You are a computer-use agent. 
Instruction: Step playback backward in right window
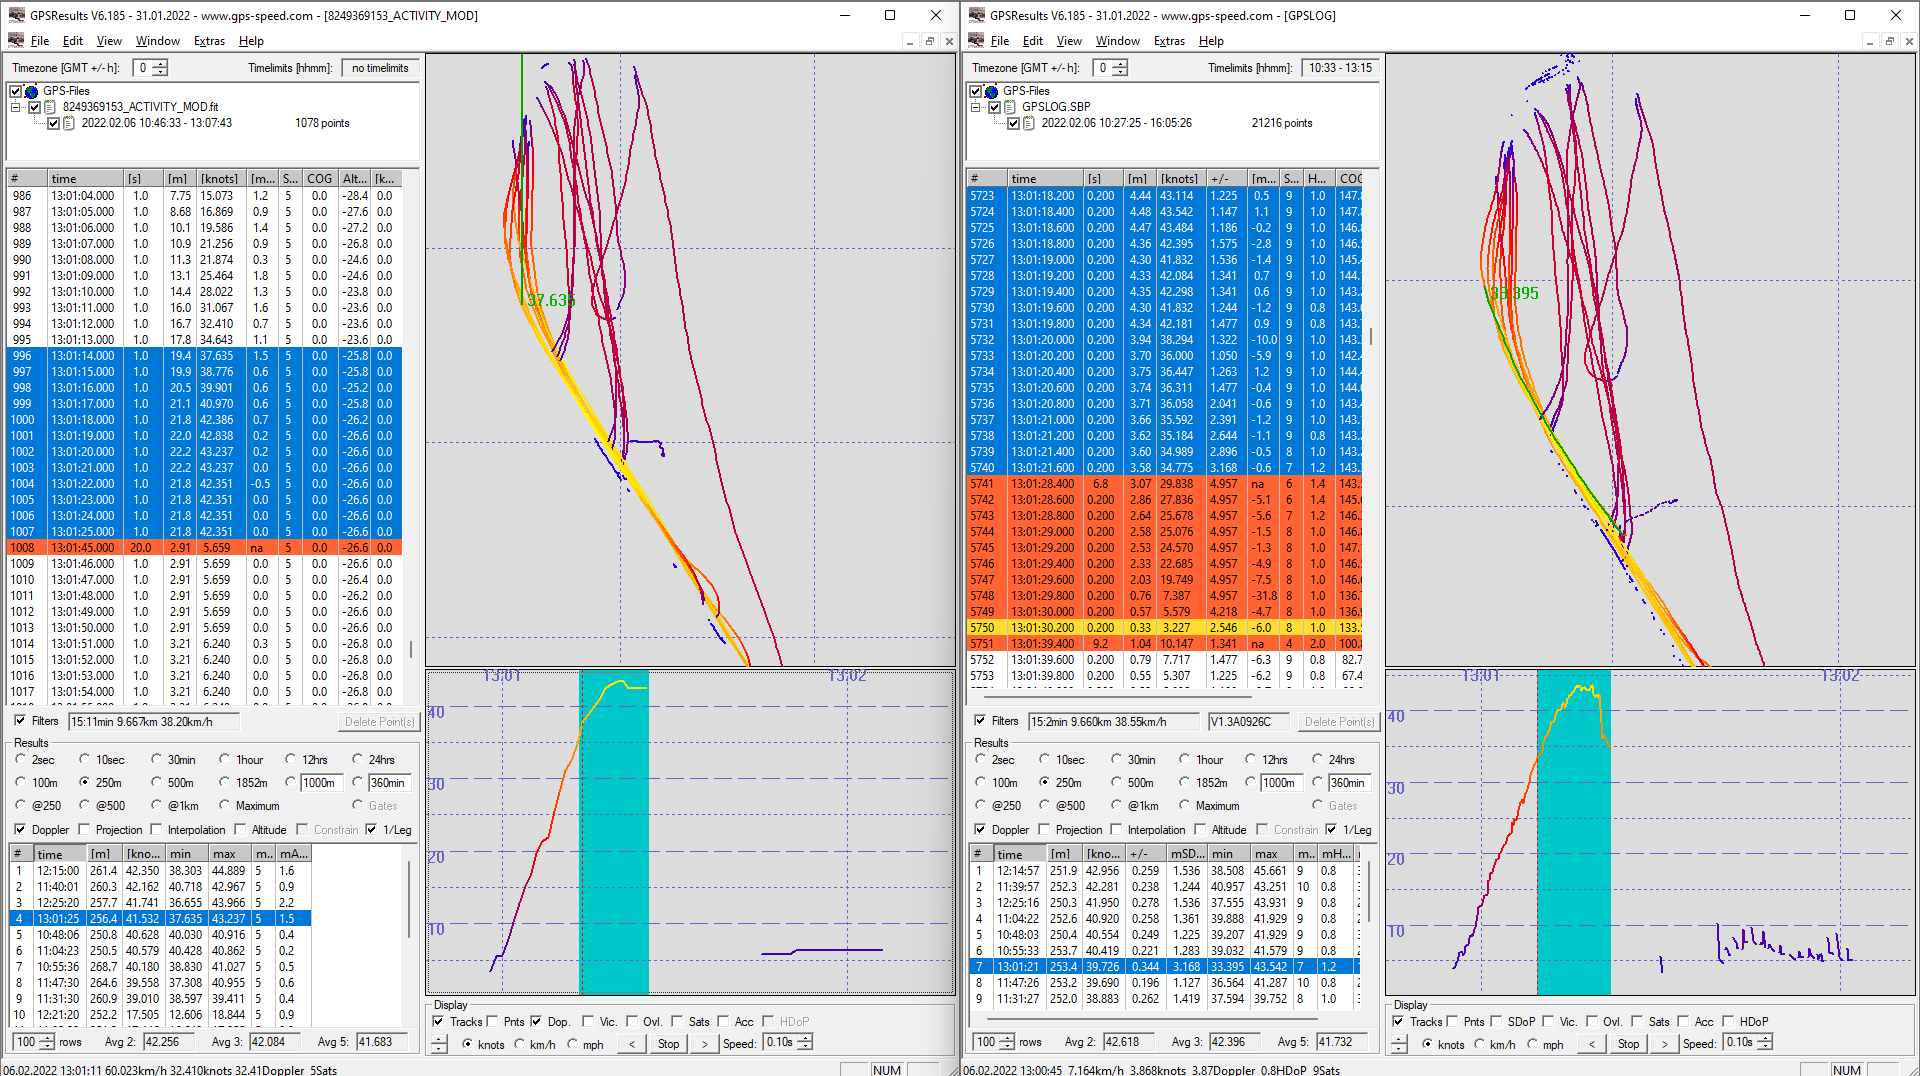[x=1592, y=1043]
